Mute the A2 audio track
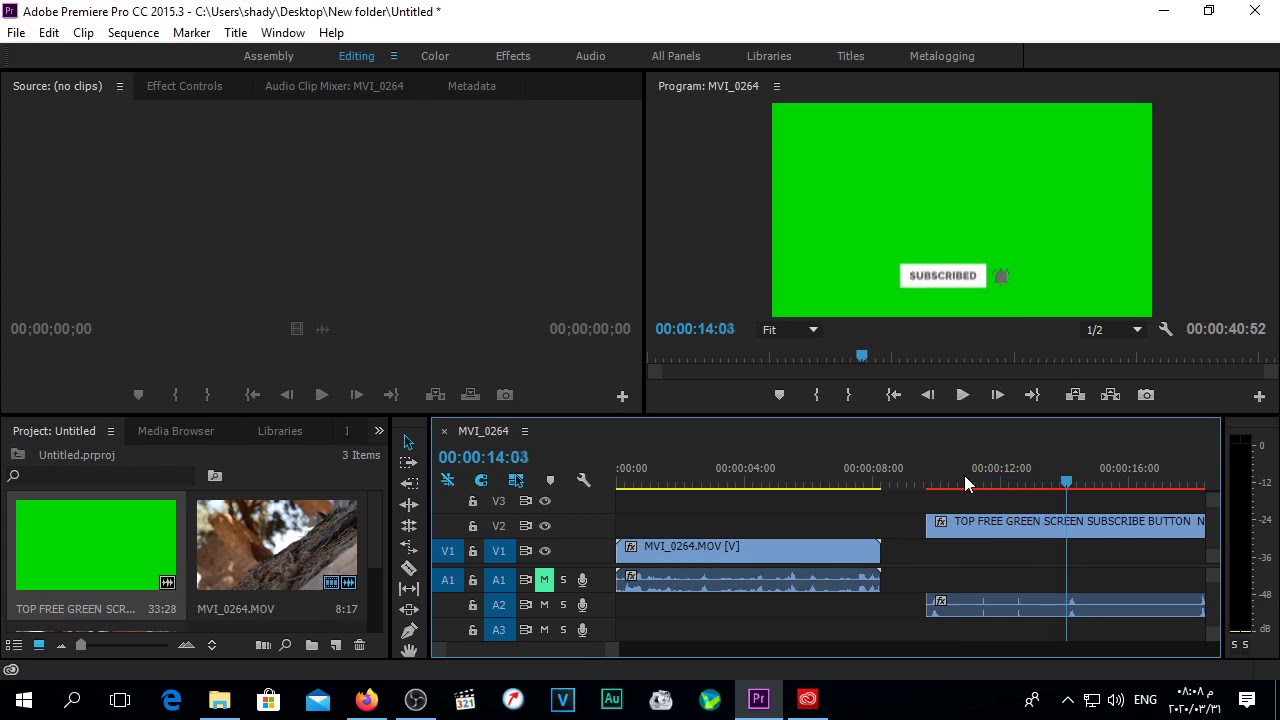The image size is (1280, 720). pos(544,605)
